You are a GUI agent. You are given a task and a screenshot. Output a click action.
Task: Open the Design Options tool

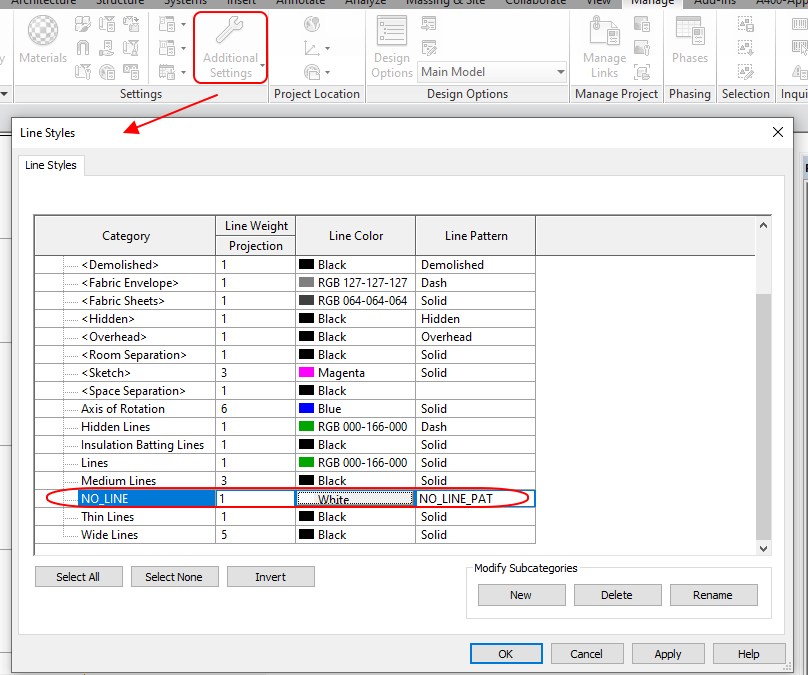392,46
